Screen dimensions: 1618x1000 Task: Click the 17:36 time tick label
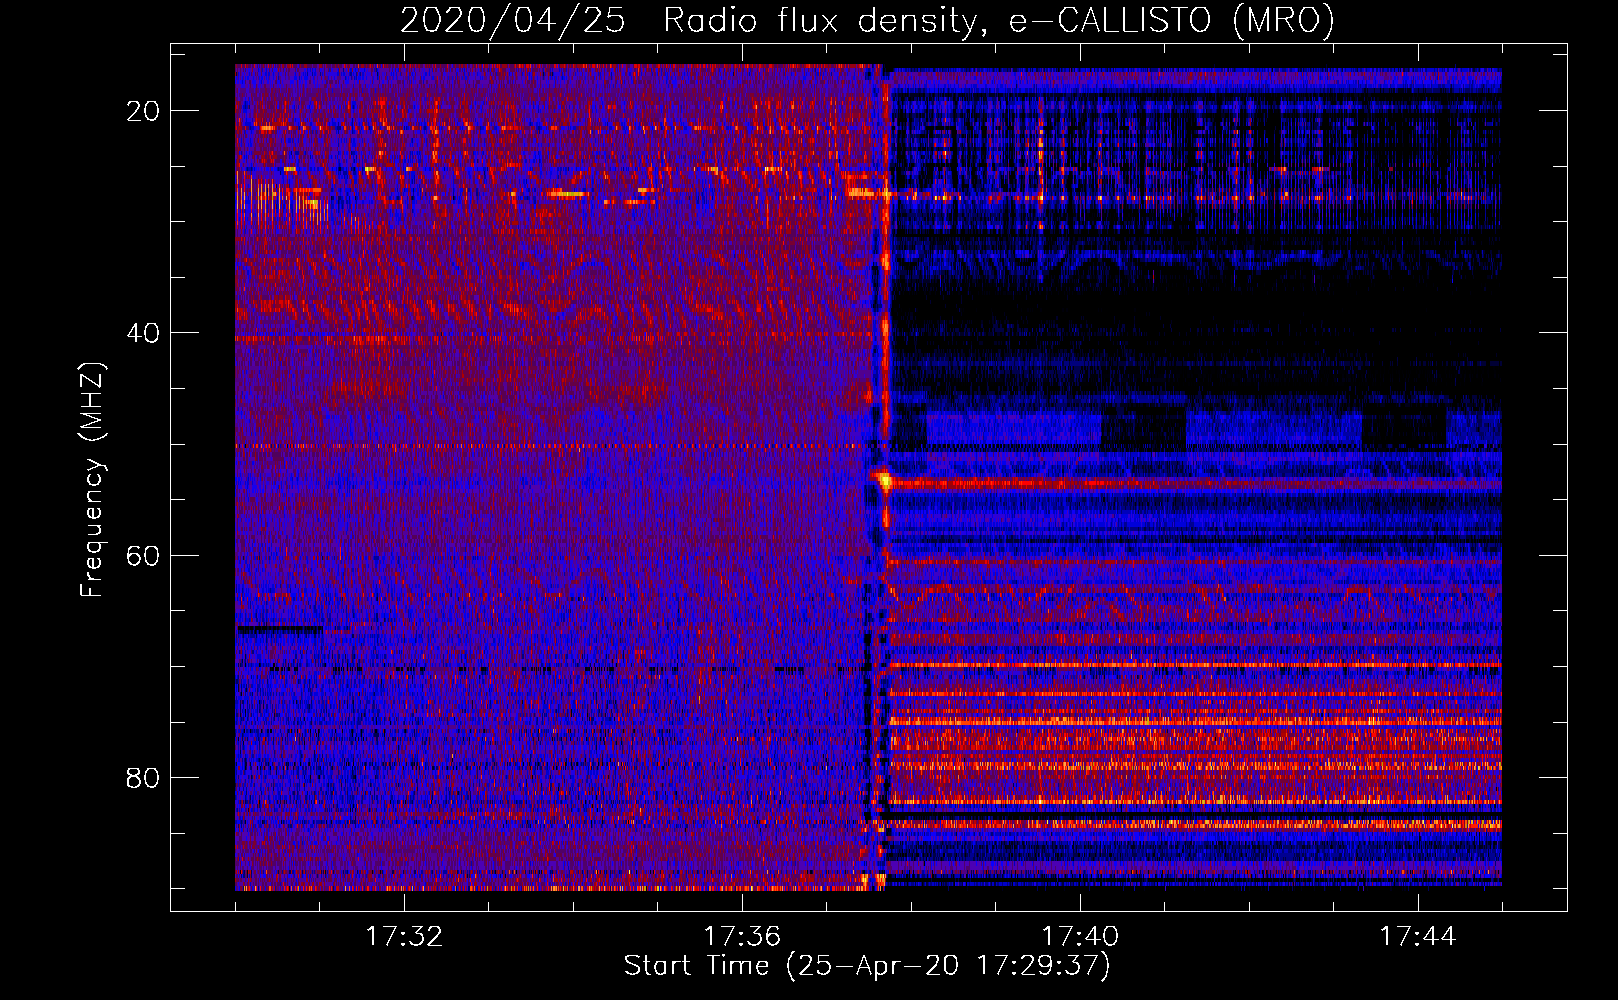tap(742, 937)
